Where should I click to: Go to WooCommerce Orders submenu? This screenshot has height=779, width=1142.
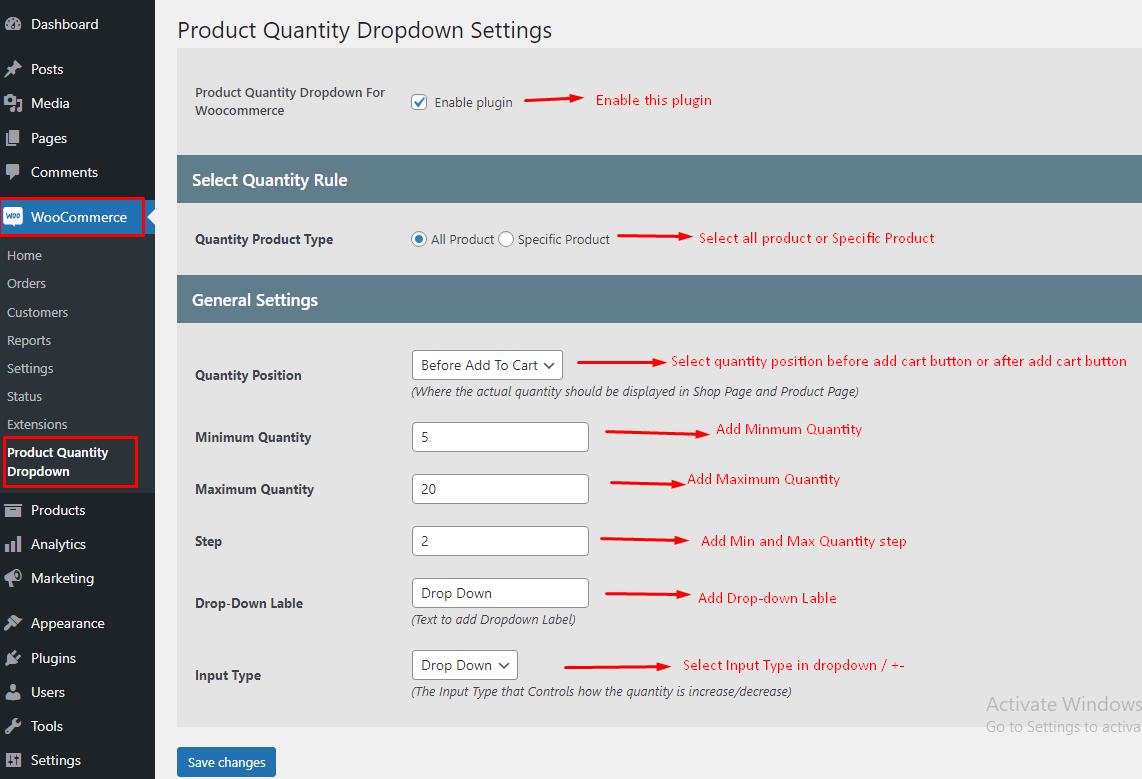[x=26, y=283]
